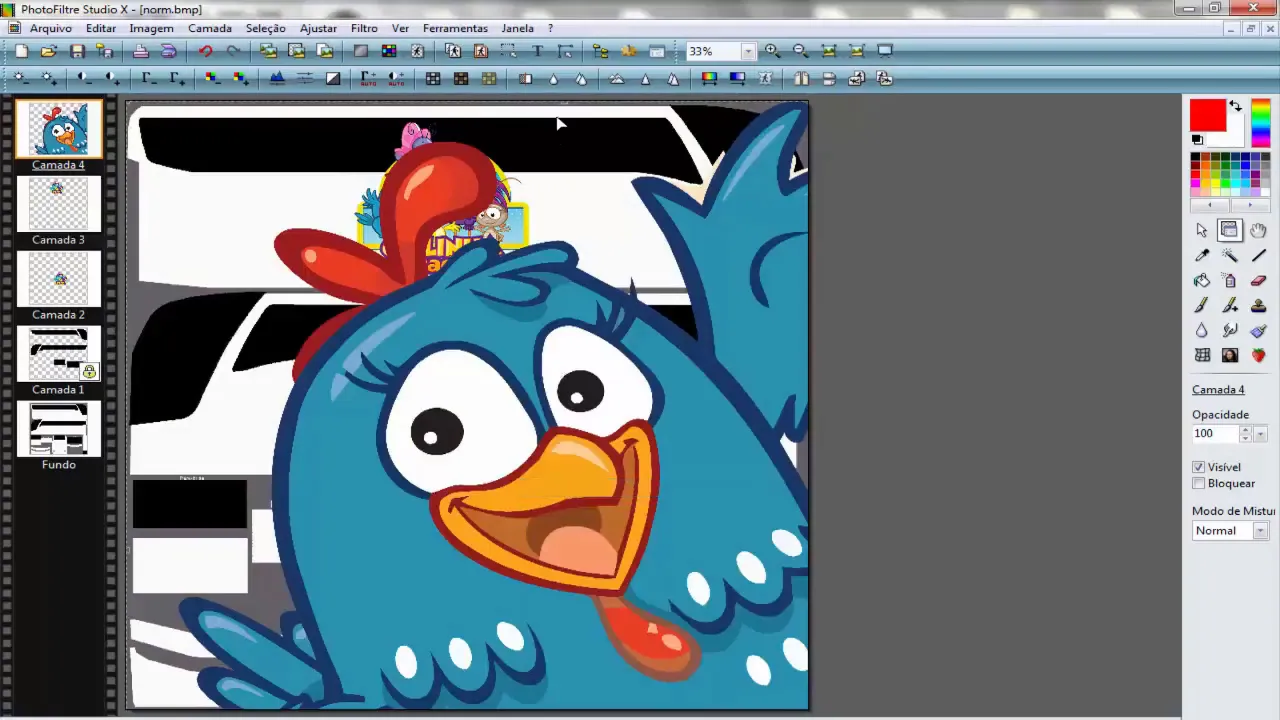
Task: Click the Text tool T icon
Action: tap(537, 51)
